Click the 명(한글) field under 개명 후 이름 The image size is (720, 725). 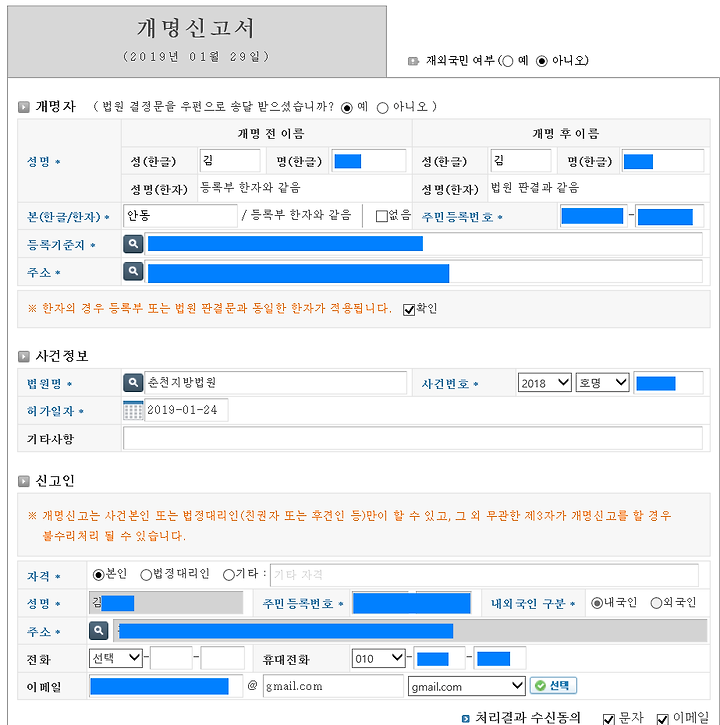663,161
